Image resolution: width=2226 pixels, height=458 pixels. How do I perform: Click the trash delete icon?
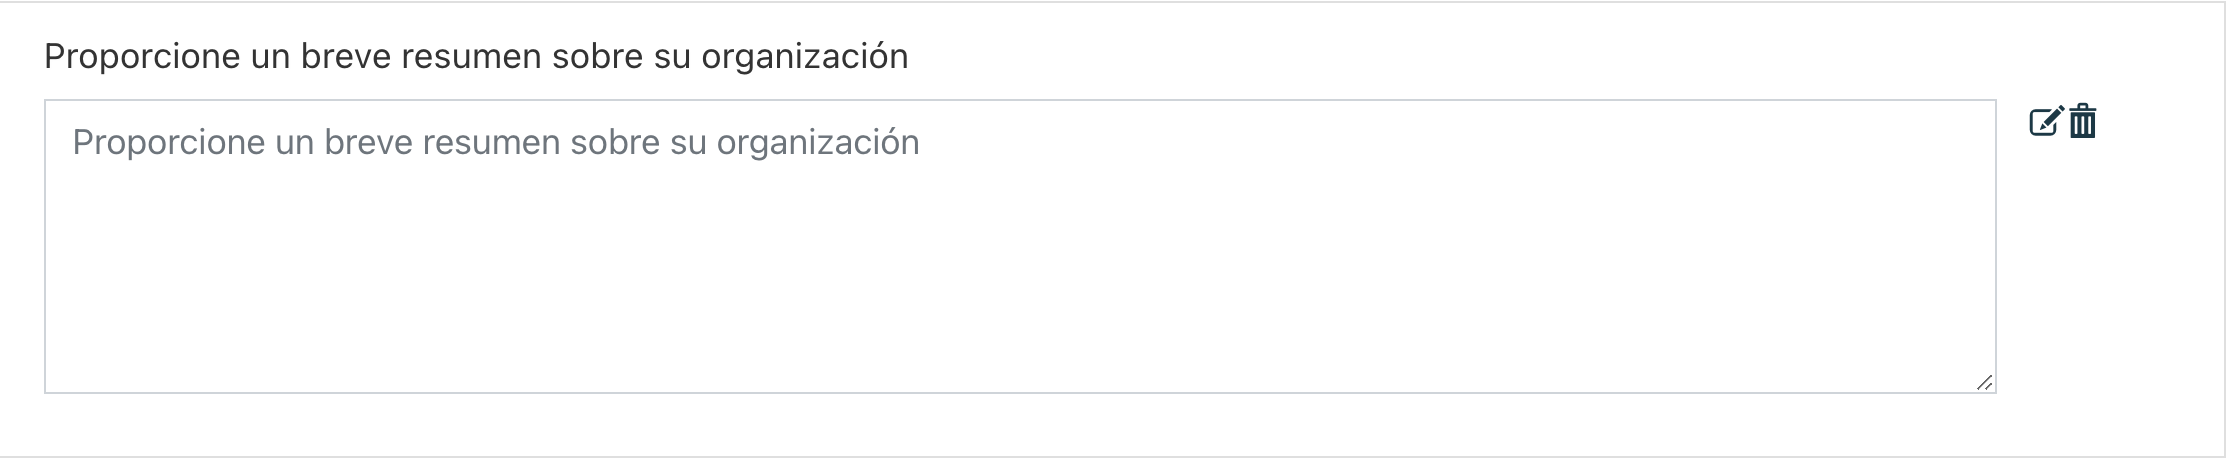coord(2083,121)
